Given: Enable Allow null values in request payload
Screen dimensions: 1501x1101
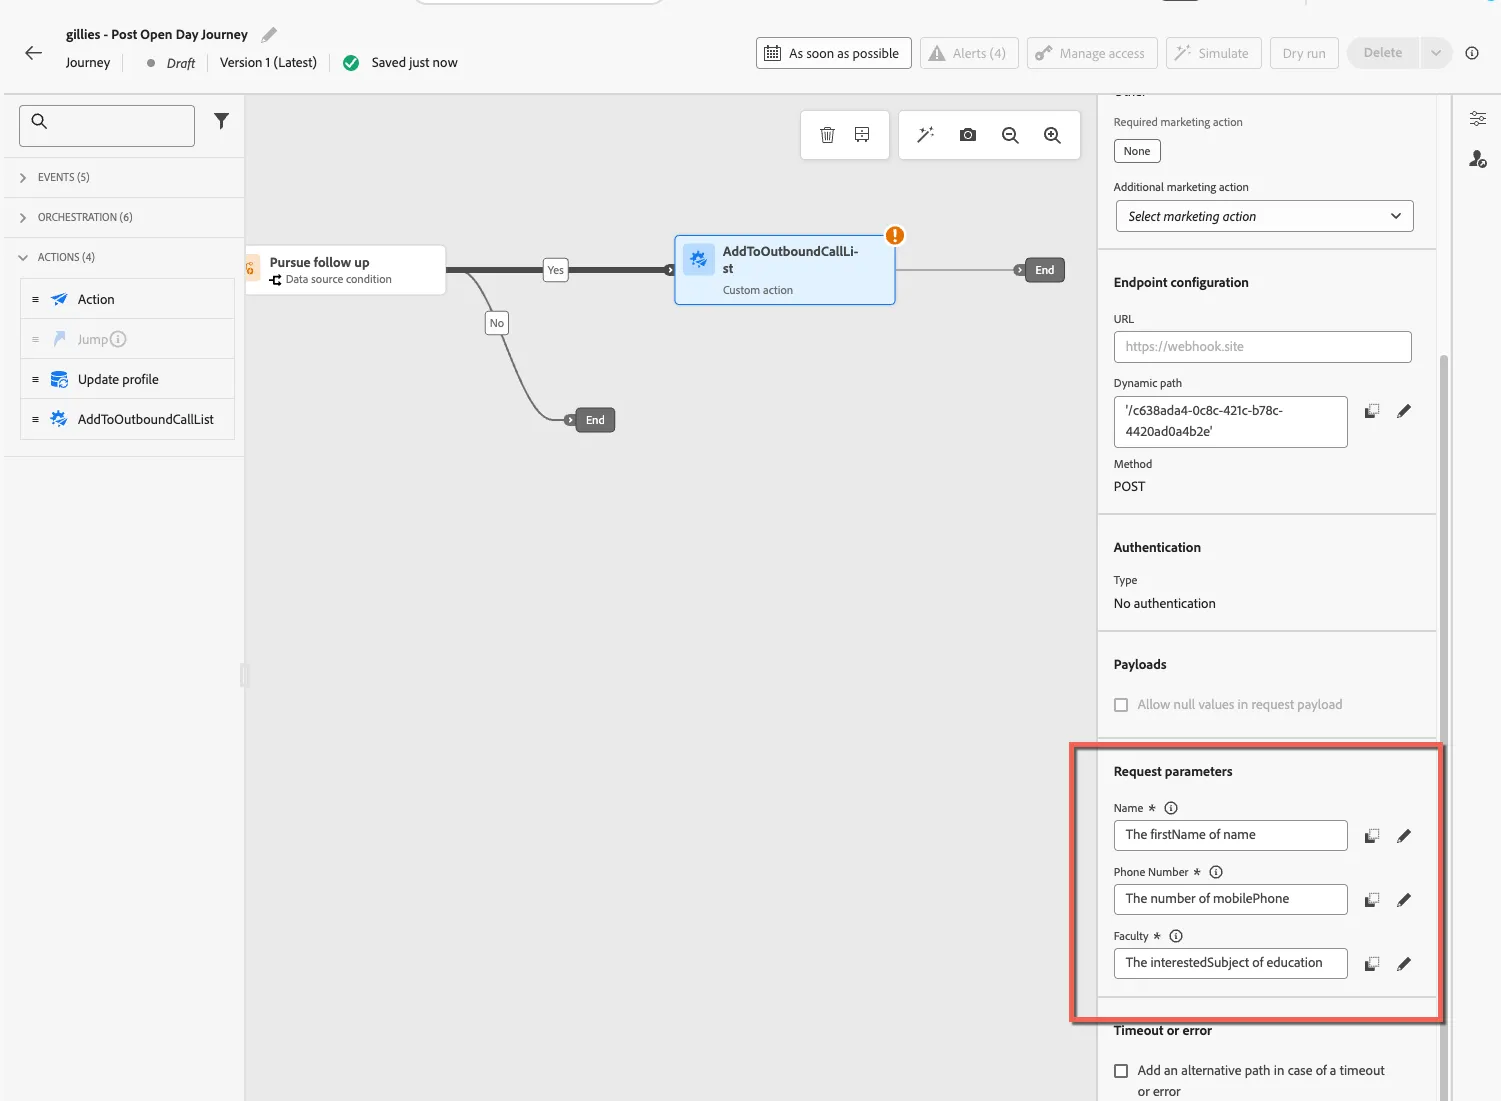Looking at the screenshot, I should click(x=1121, y=705).
